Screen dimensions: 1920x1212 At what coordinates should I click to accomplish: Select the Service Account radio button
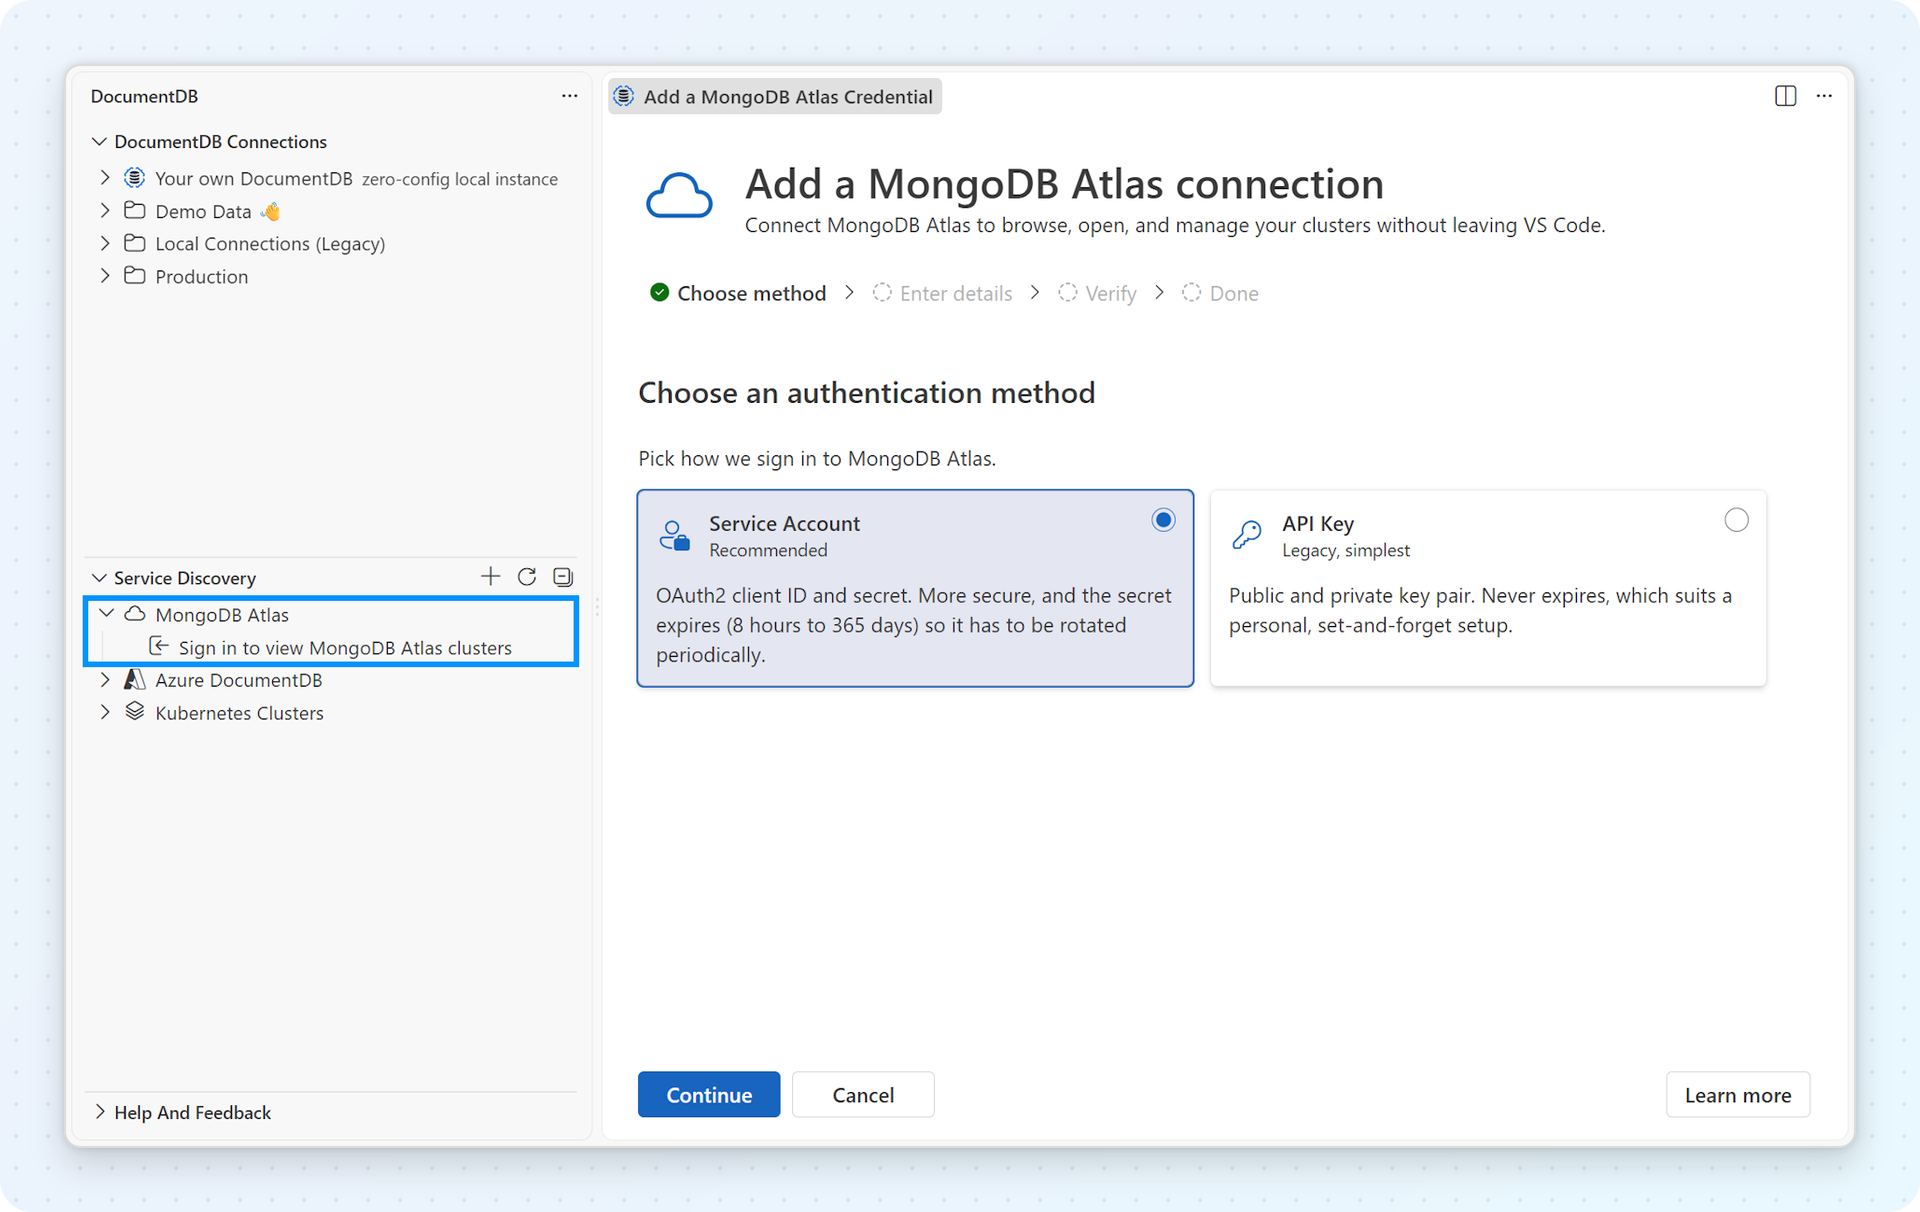1163,520
